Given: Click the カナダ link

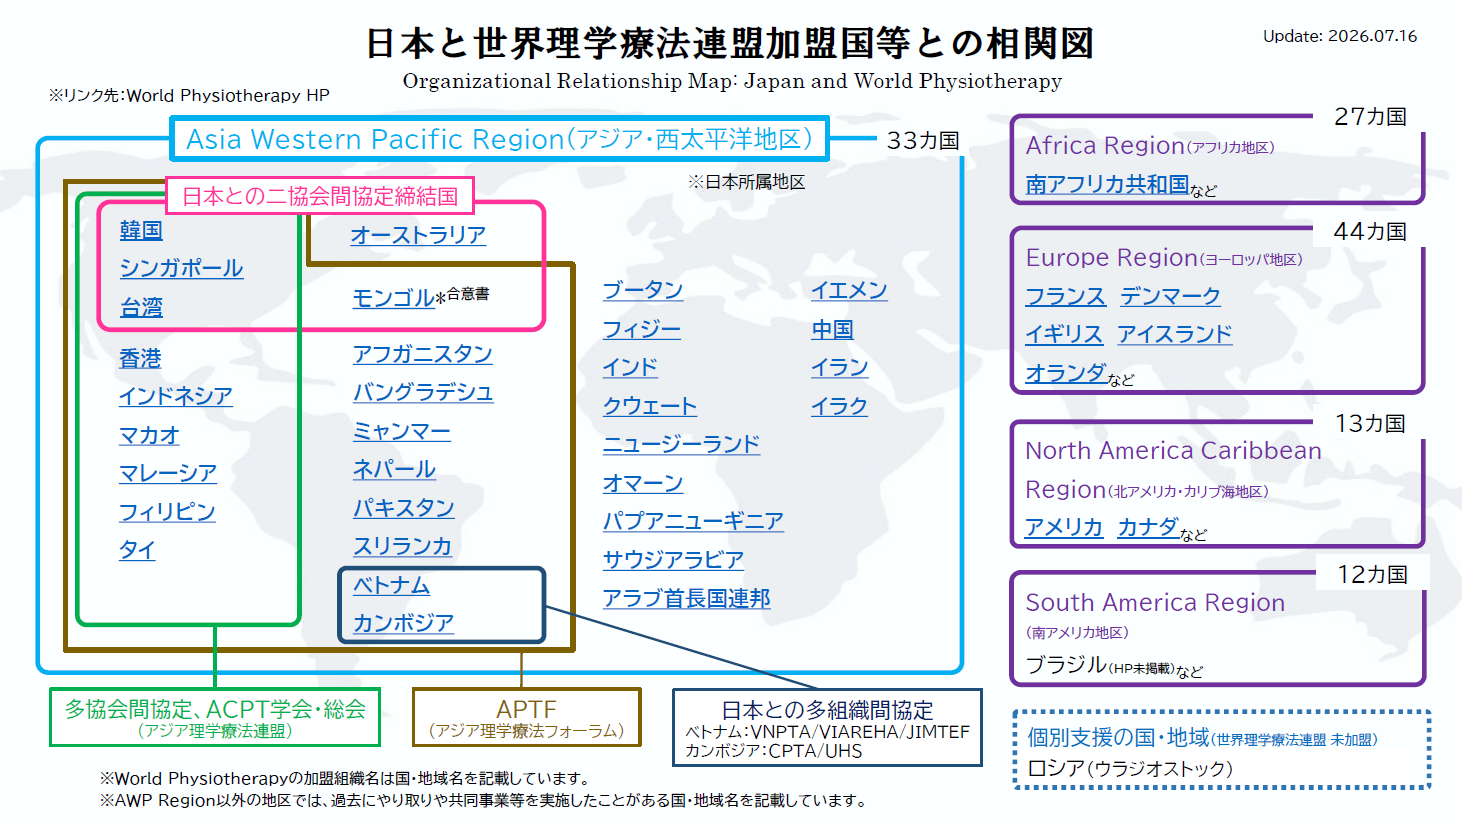Looking at the screenshot, I should [1148, 527].
